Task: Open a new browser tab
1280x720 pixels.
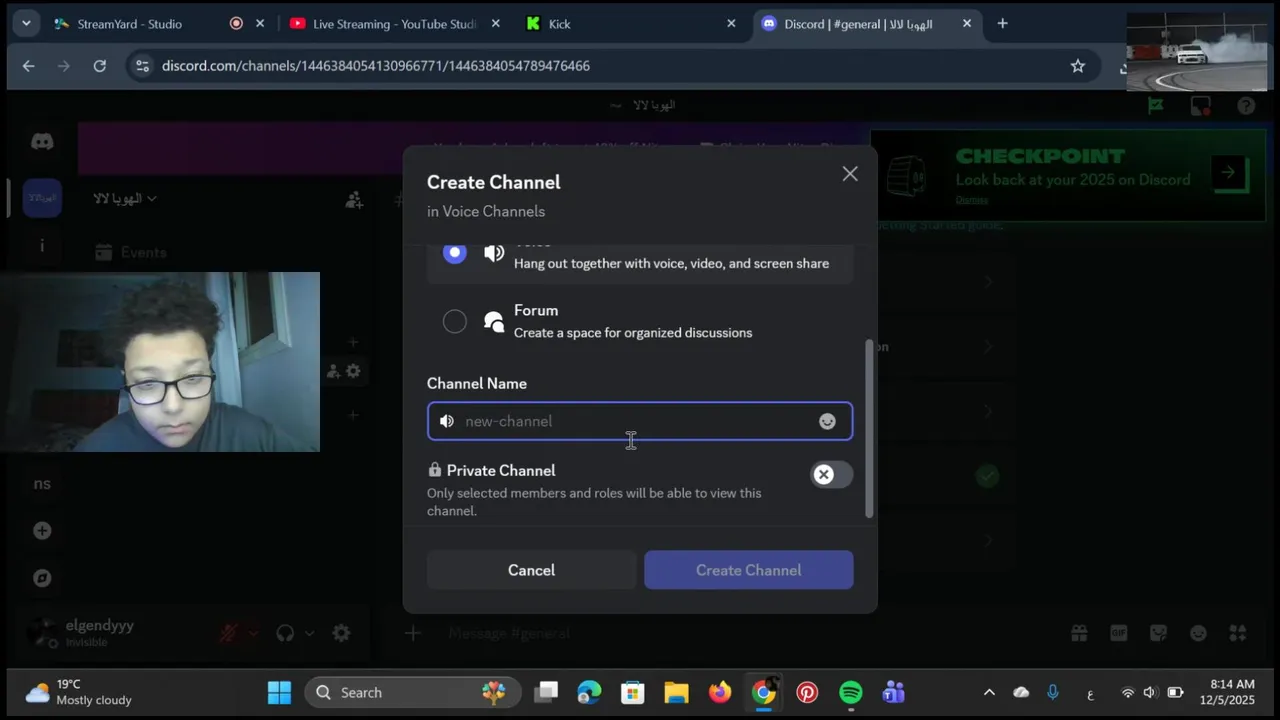Action: tap(1002, 24)
